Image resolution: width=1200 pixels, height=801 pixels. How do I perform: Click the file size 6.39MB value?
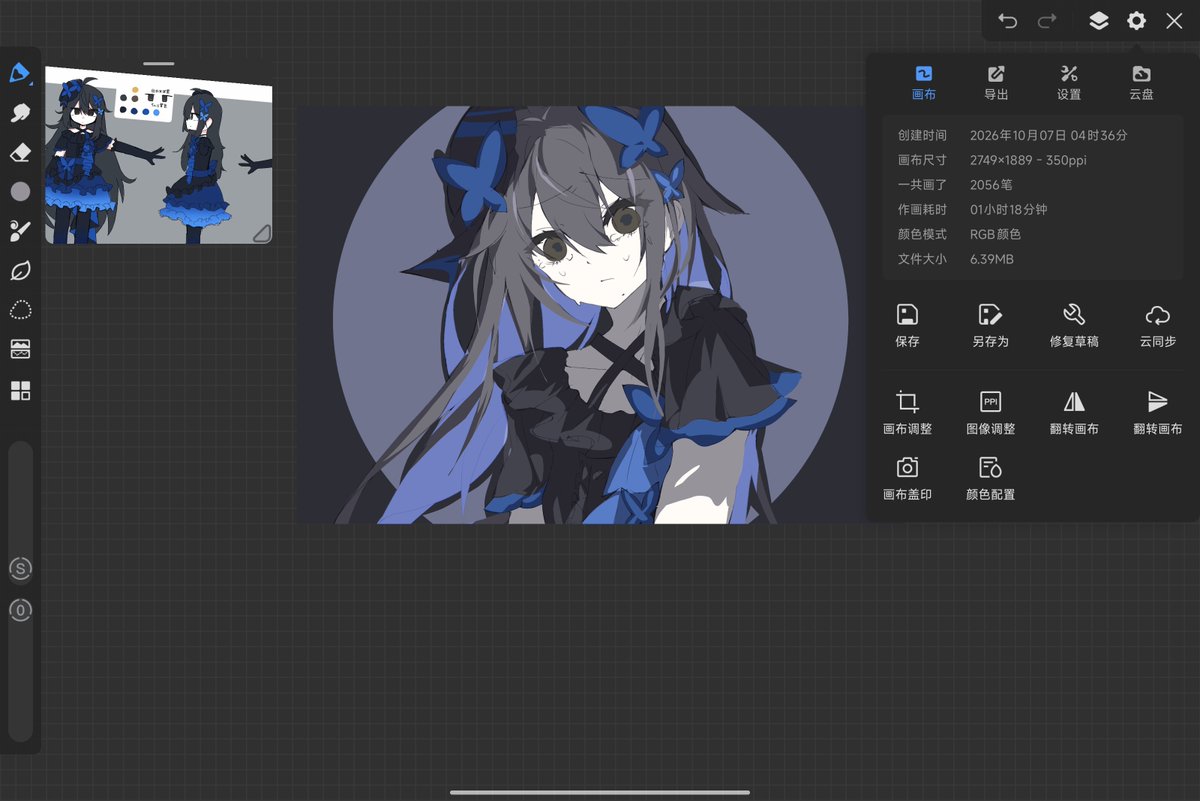[992, 259]
